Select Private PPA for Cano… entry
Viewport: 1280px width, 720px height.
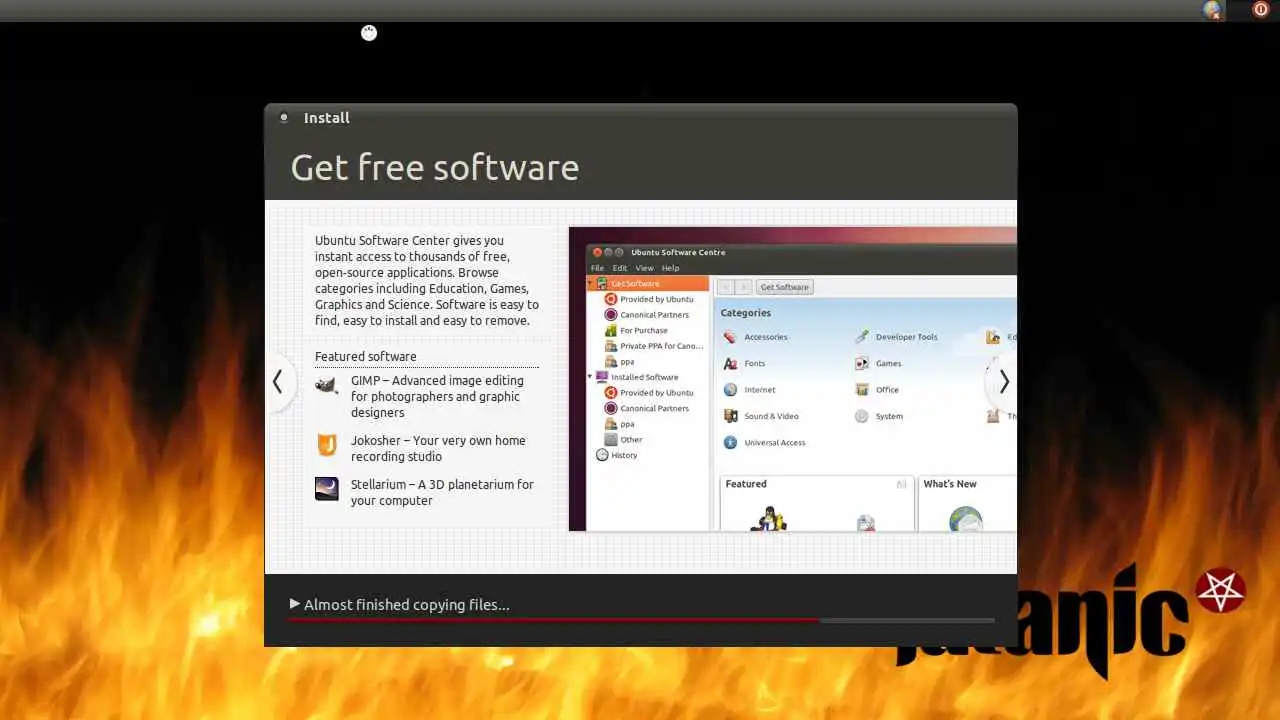pos(661,346)
